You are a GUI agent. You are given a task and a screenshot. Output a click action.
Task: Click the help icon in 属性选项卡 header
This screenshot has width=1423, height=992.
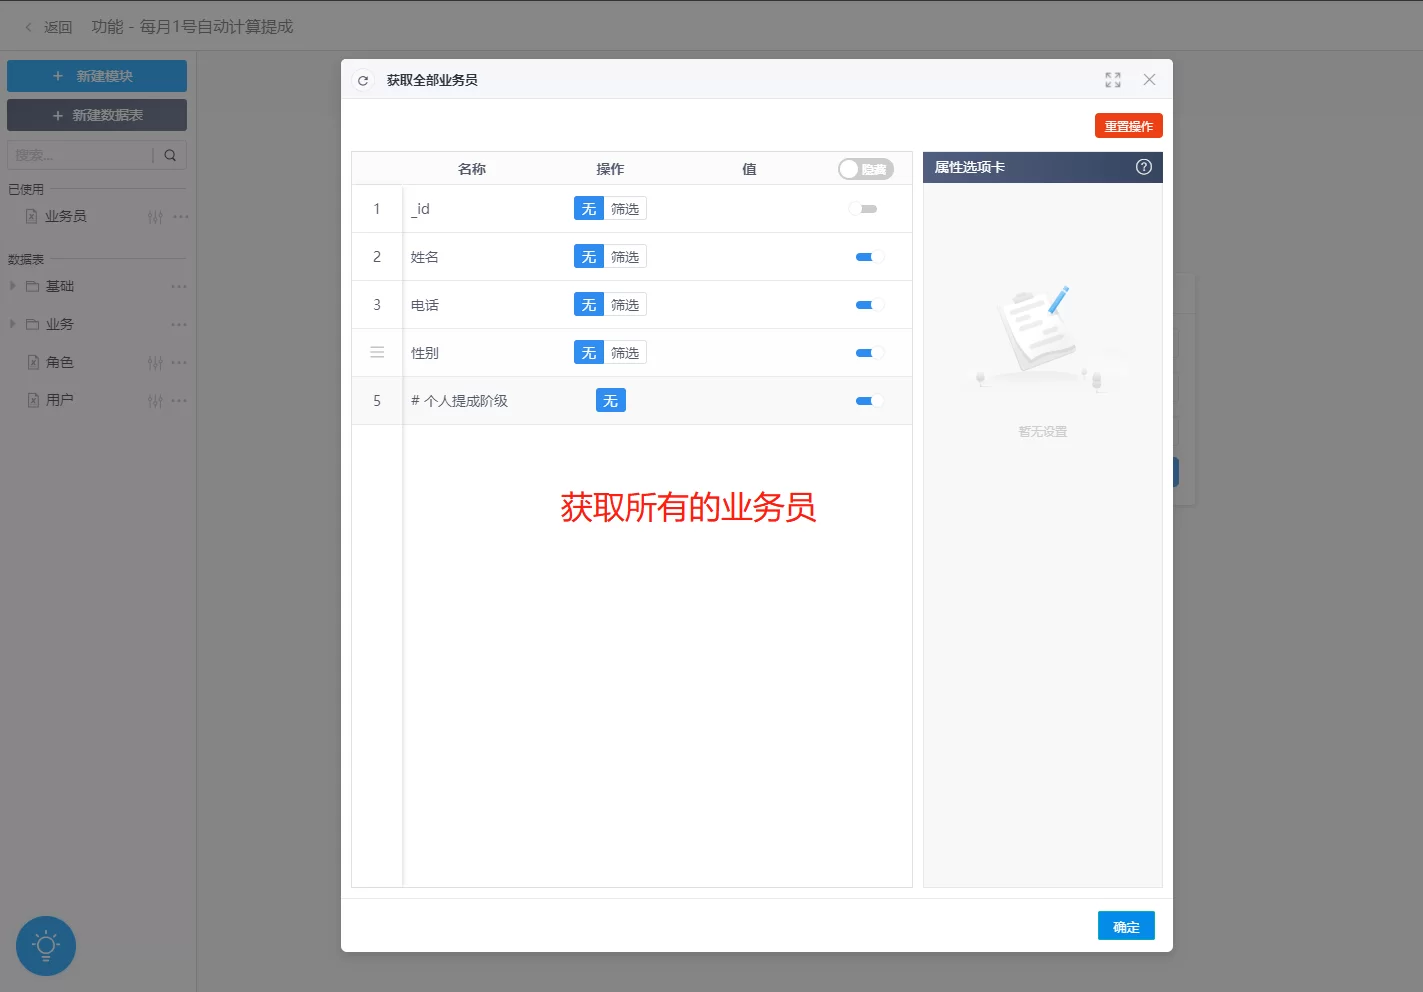[x=1144, y=167]
